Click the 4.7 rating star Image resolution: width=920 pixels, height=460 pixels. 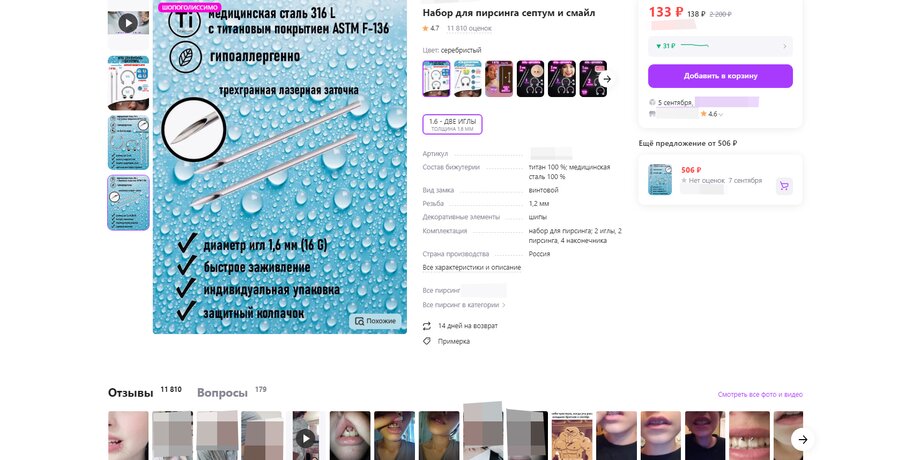425,28
